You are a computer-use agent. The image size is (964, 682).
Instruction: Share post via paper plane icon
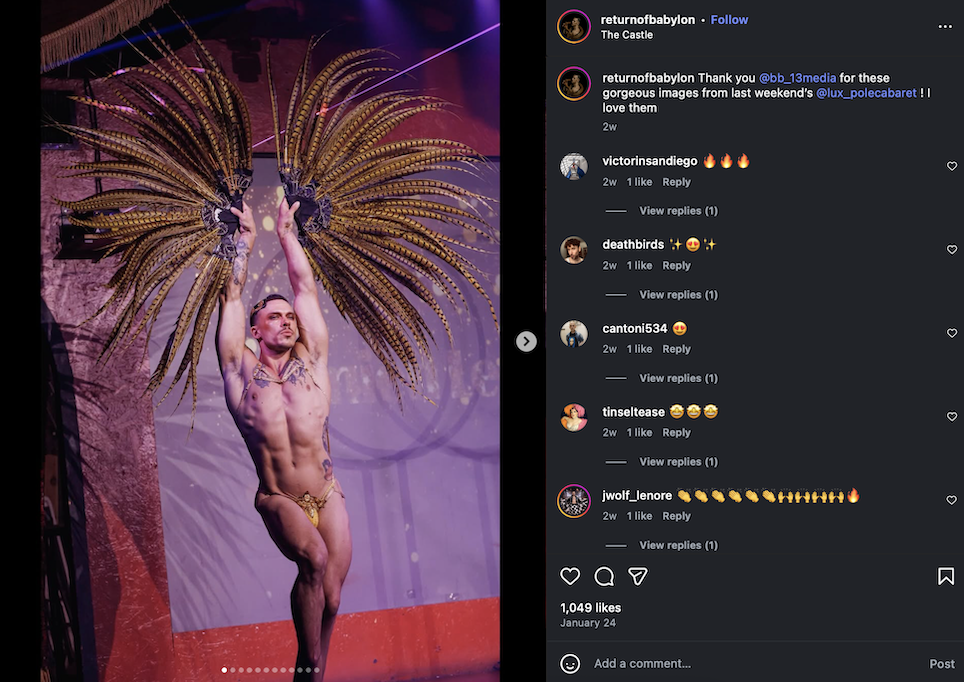(638, 576)
